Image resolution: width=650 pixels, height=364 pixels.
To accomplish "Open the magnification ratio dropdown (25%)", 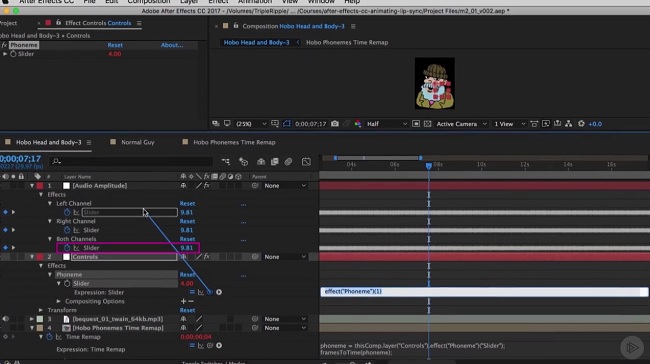I will pyautogui.click(x=251, y=124).
